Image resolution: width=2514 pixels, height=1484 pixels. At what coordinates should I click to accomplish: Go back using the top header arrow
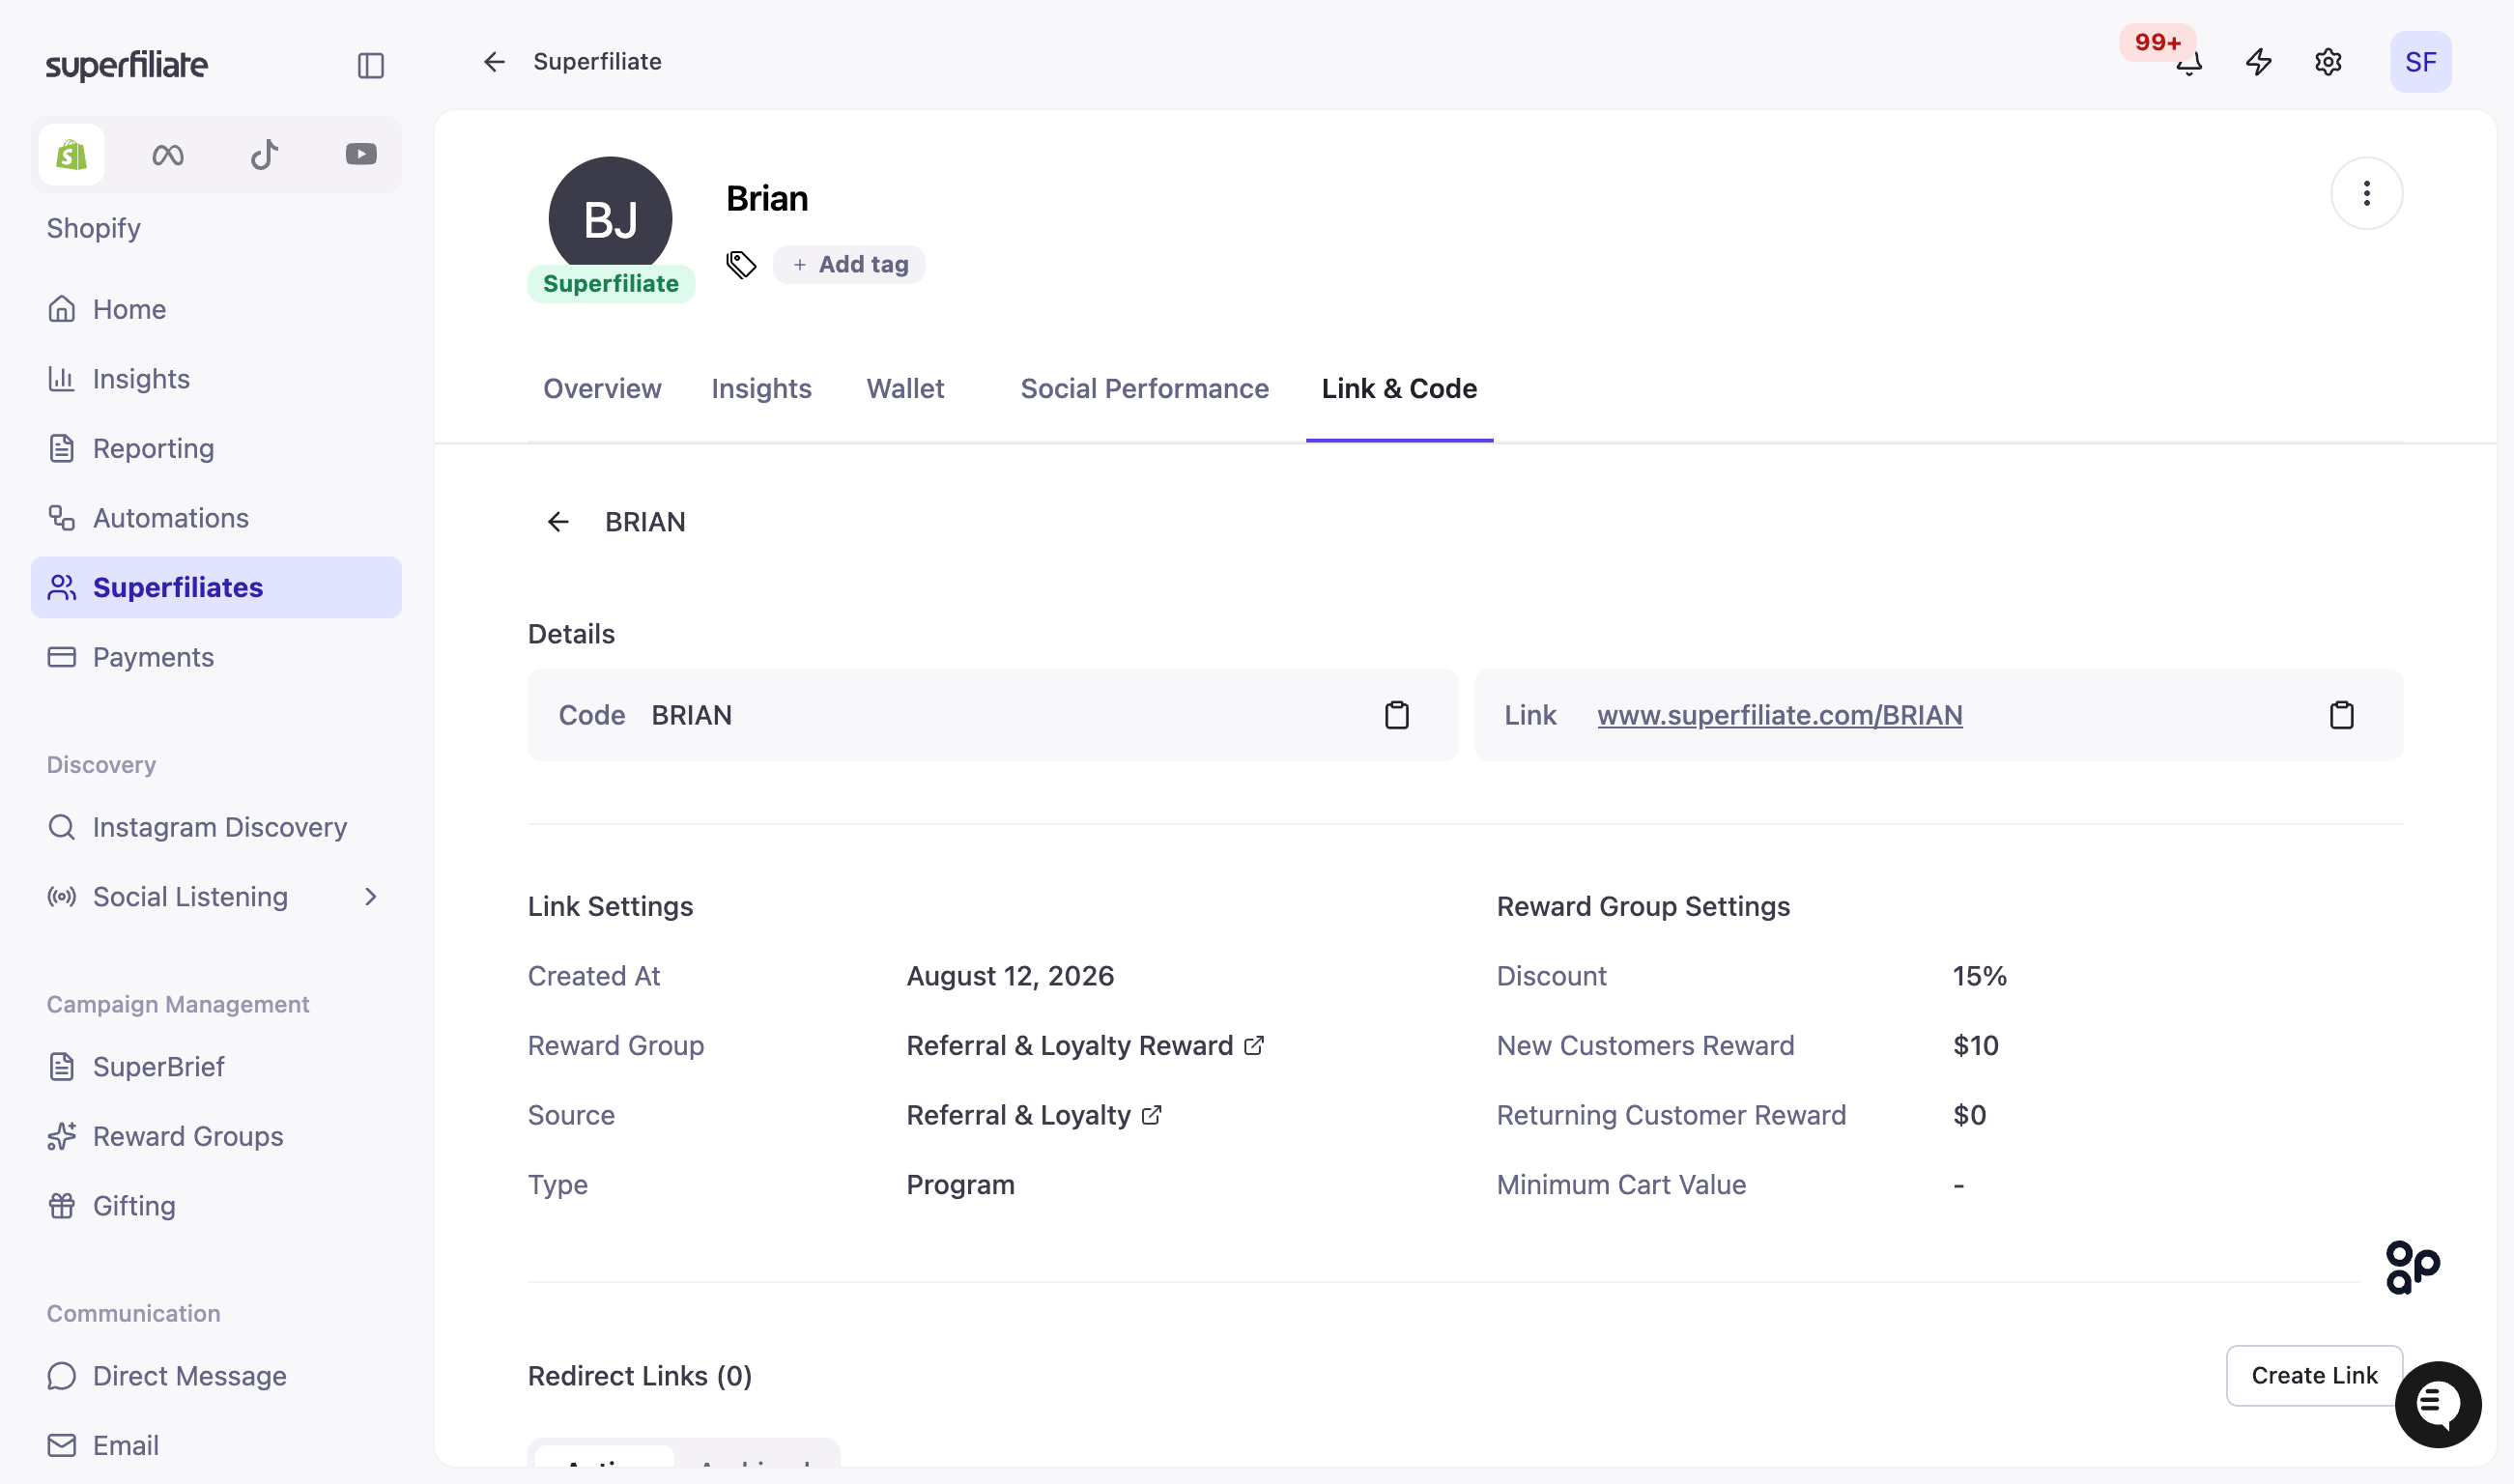[x=494, y=62]
